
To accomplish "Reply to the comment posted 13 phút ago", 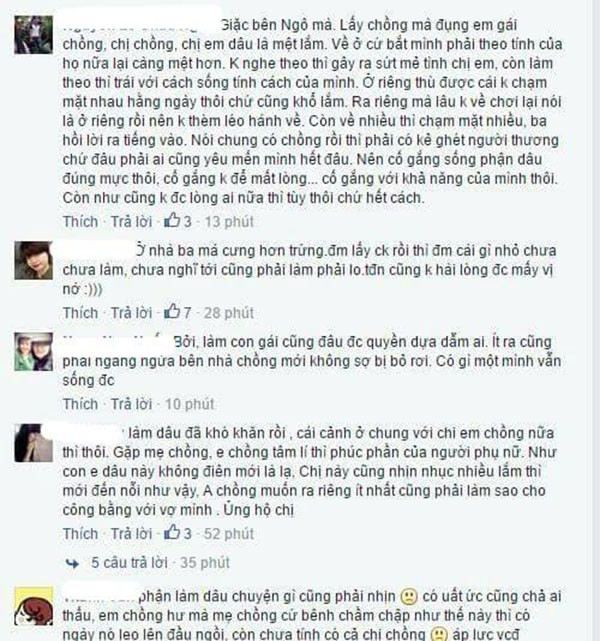I will (131, 222).
